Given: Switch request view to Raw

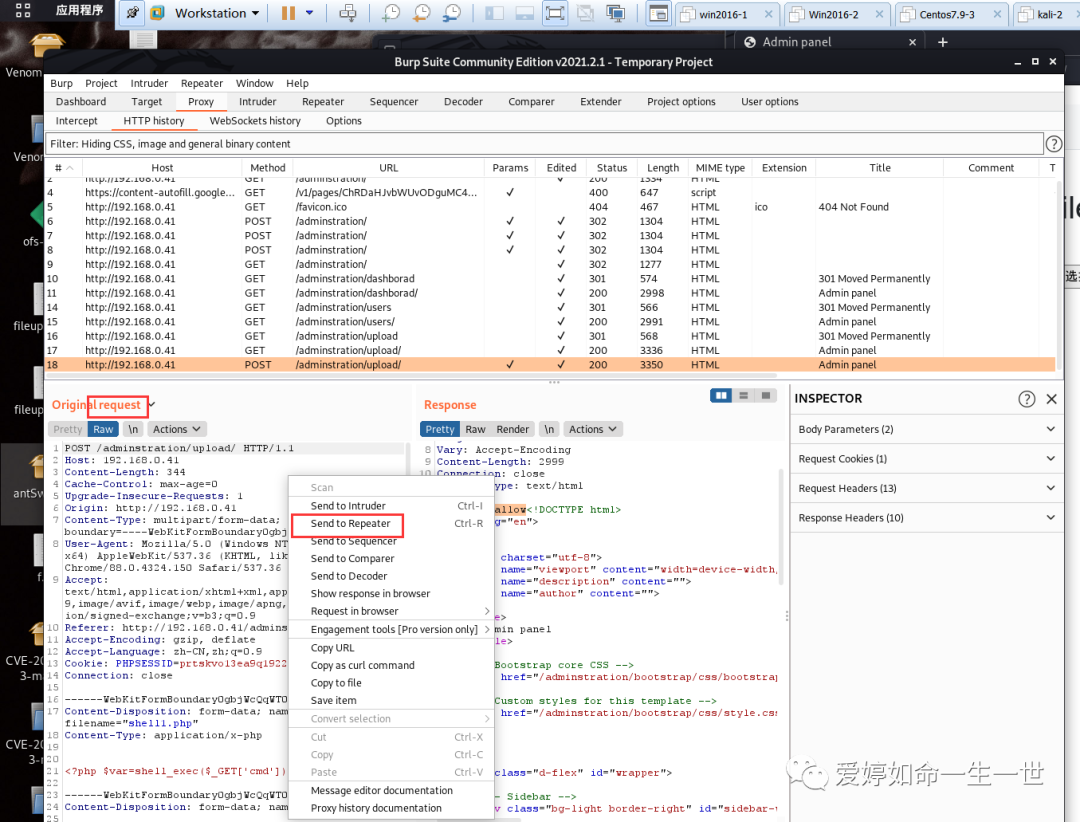Looking at the screenshot, I should pyautogui.click(x=103, y=429).
